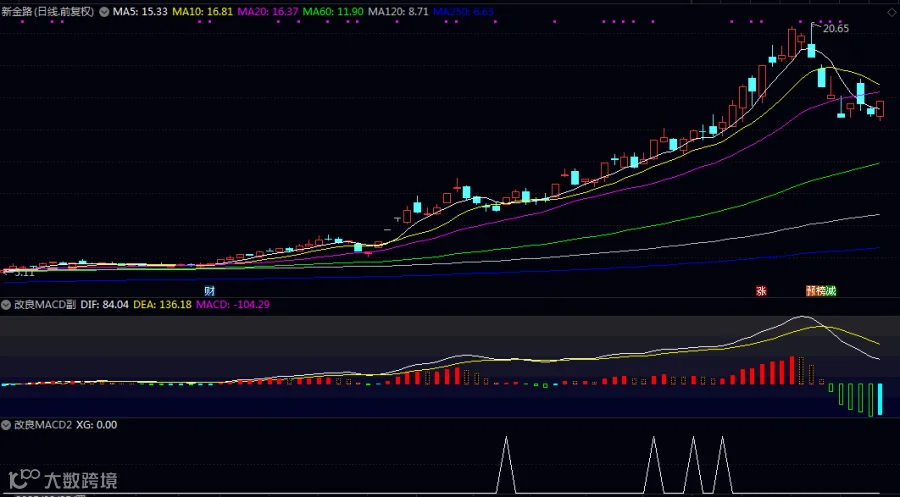Select the 改良MACD副 indicator name
The height and width of the screenshot is (497, 900).
click(x=45, y=305)
